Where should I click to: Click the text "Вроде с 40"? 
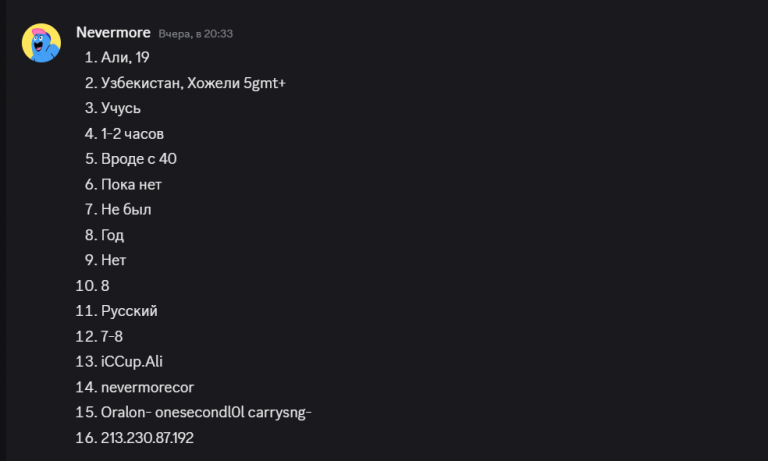pos(139,159)
